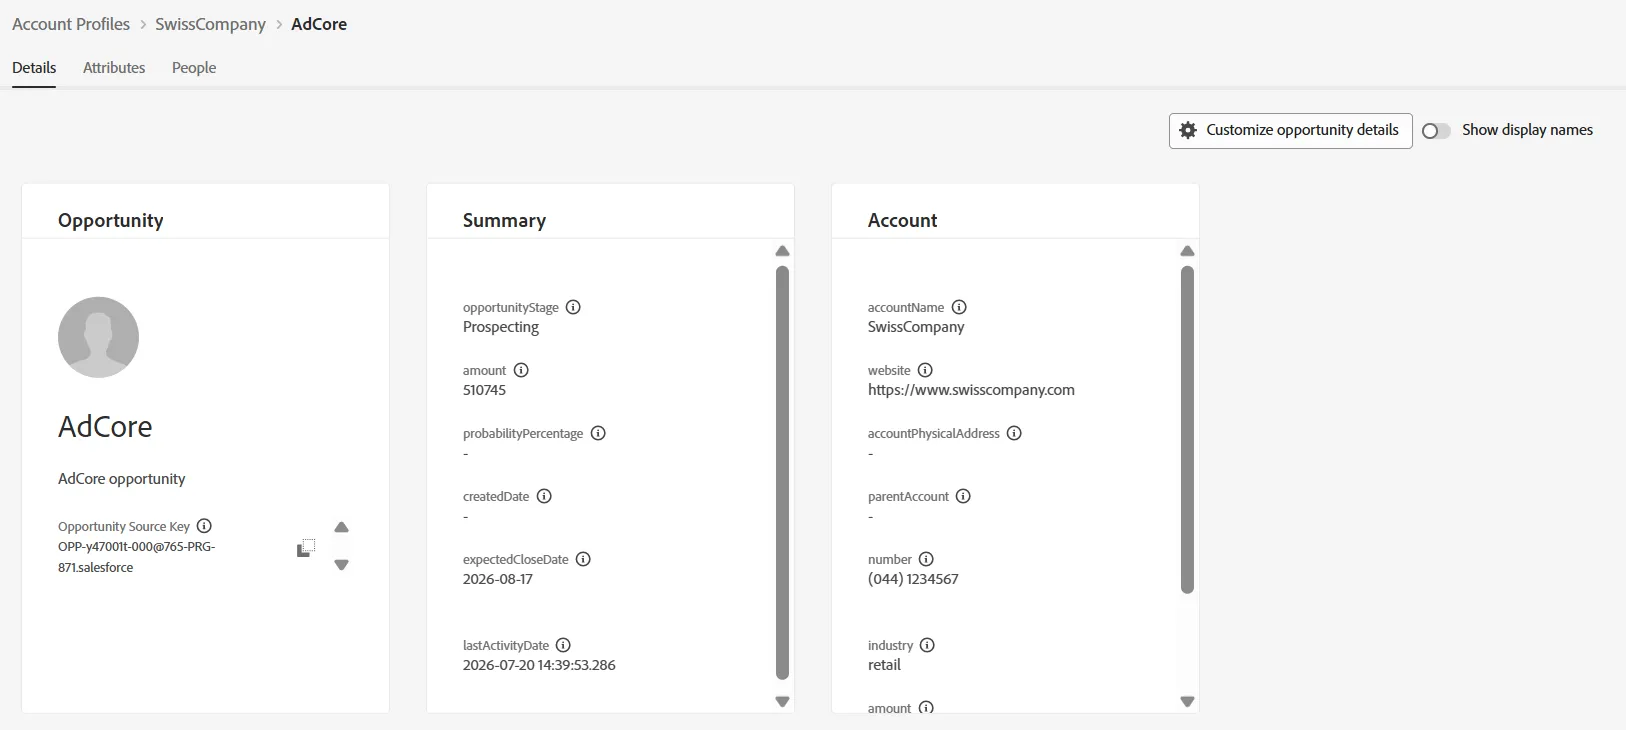Click Customize opportunity details button

1290,131
